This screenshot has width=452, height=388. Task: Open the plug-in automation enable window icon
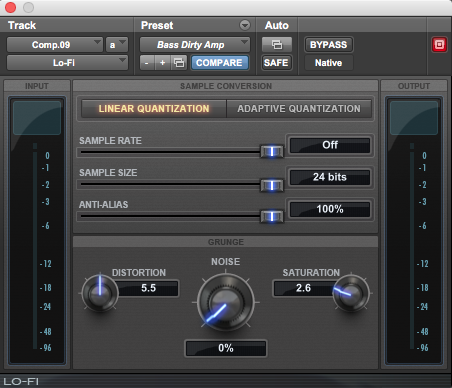[x=277, y=44]
